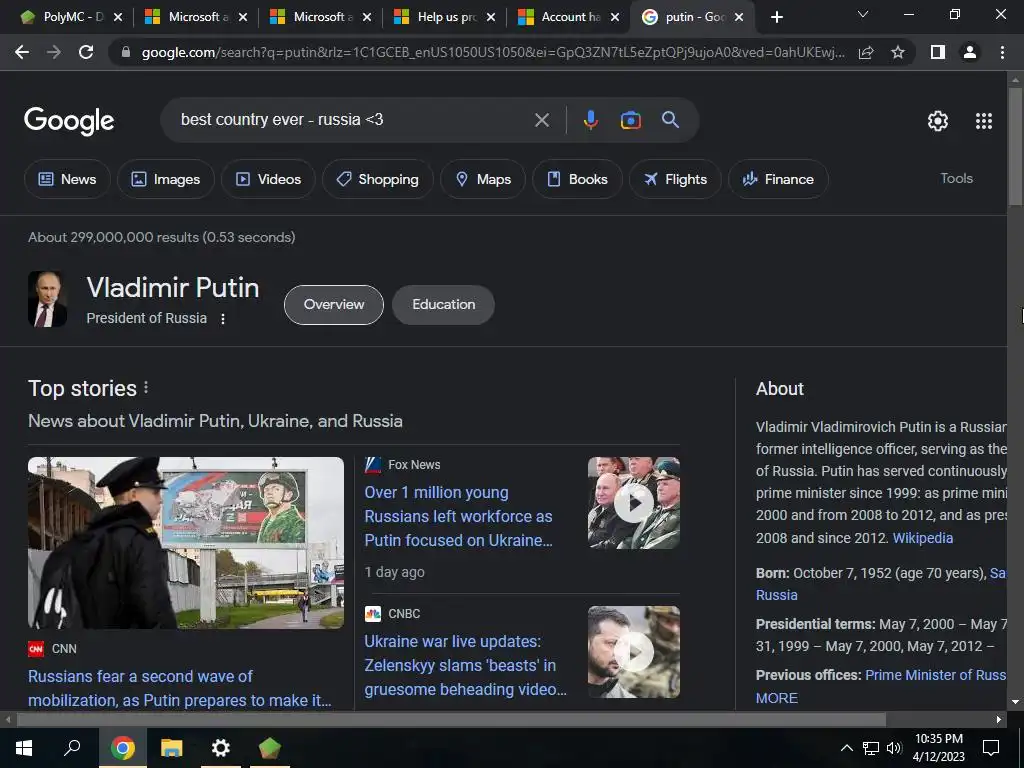The width and height of the screenshot is (1024, 768).
Task: Open File Explorer from the taskbar
Action: (x=172, y=748)
